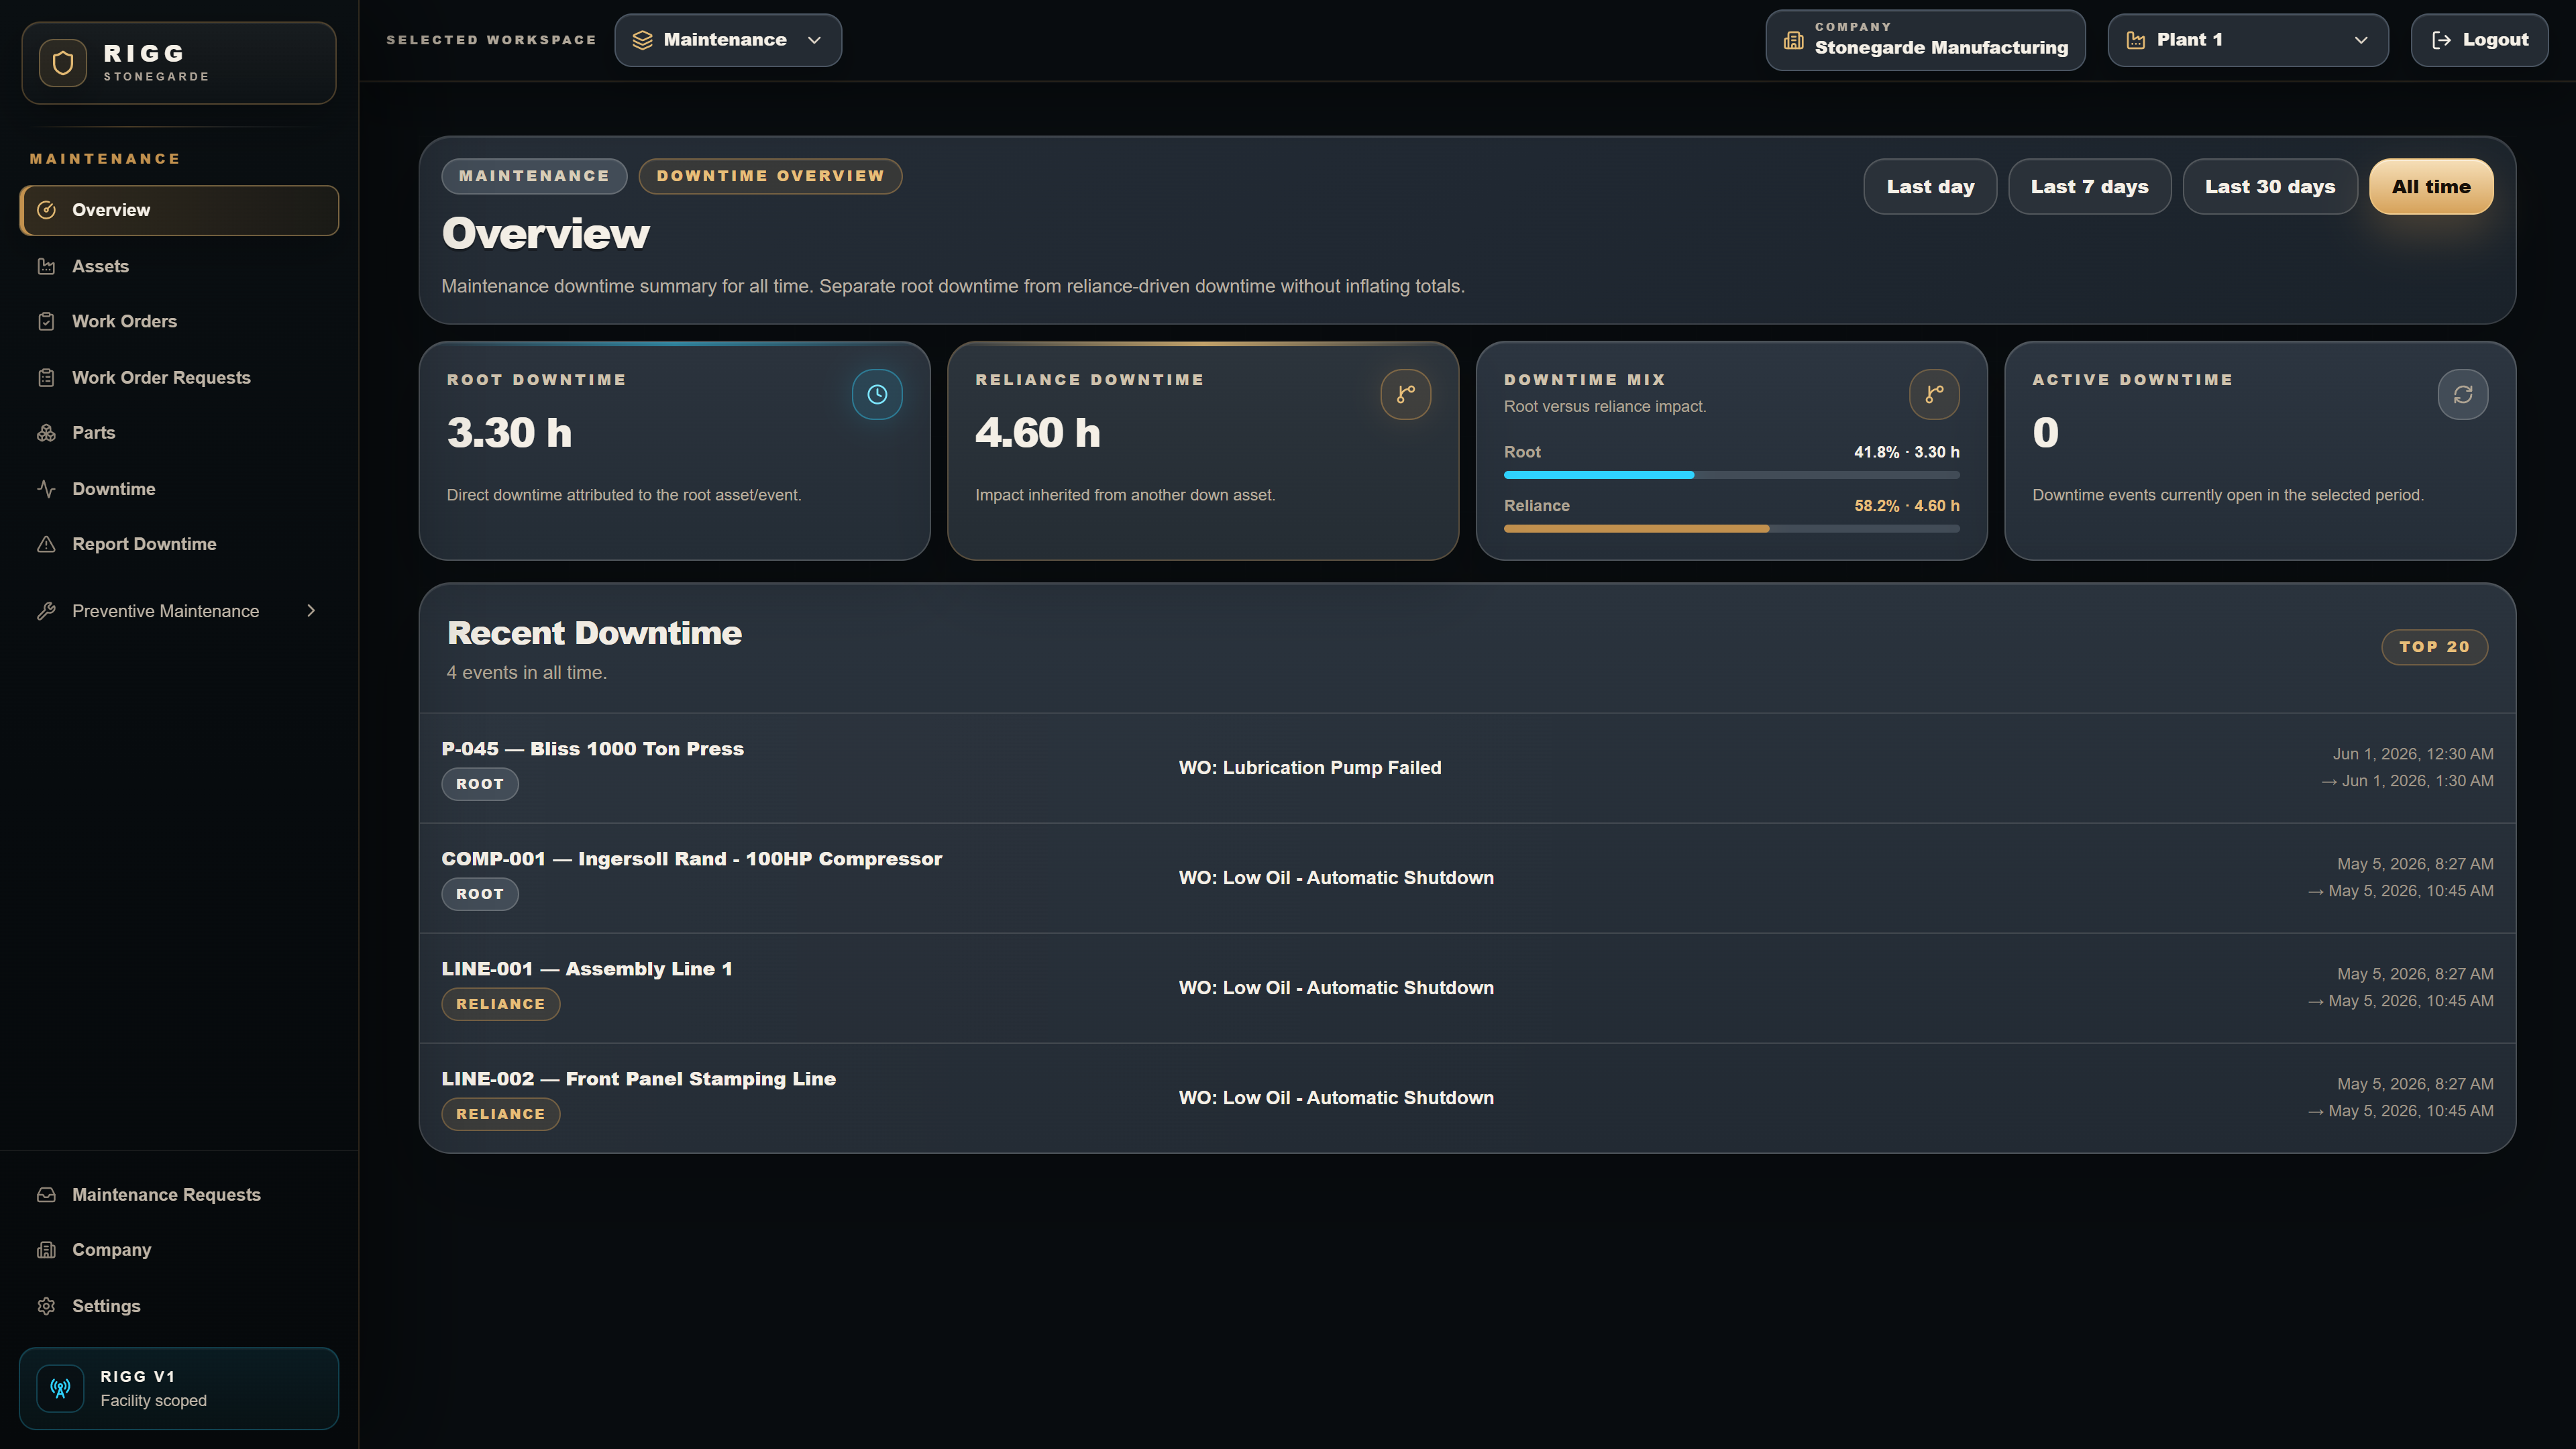Click the Preventive Maintenance wrench icon
This screenshot has height=1449, width=2576.
46,611
